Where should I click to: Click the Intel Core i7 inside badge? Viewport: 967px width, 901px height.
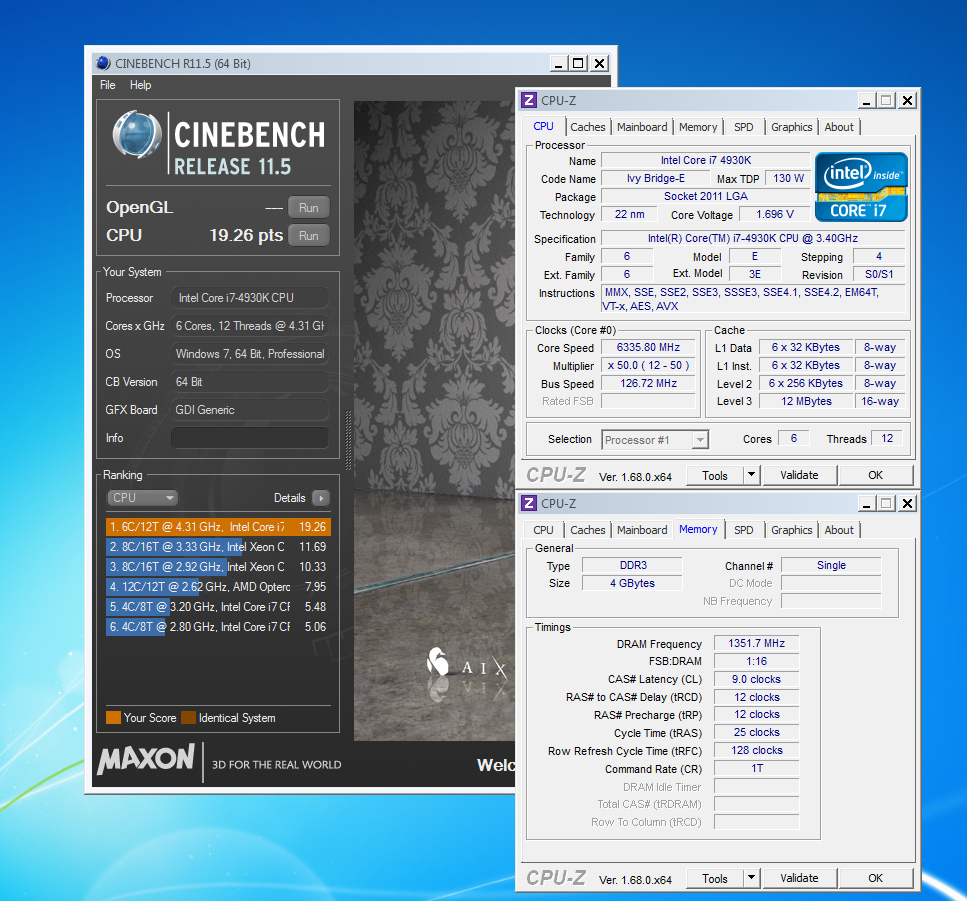(x=861, y=187)
